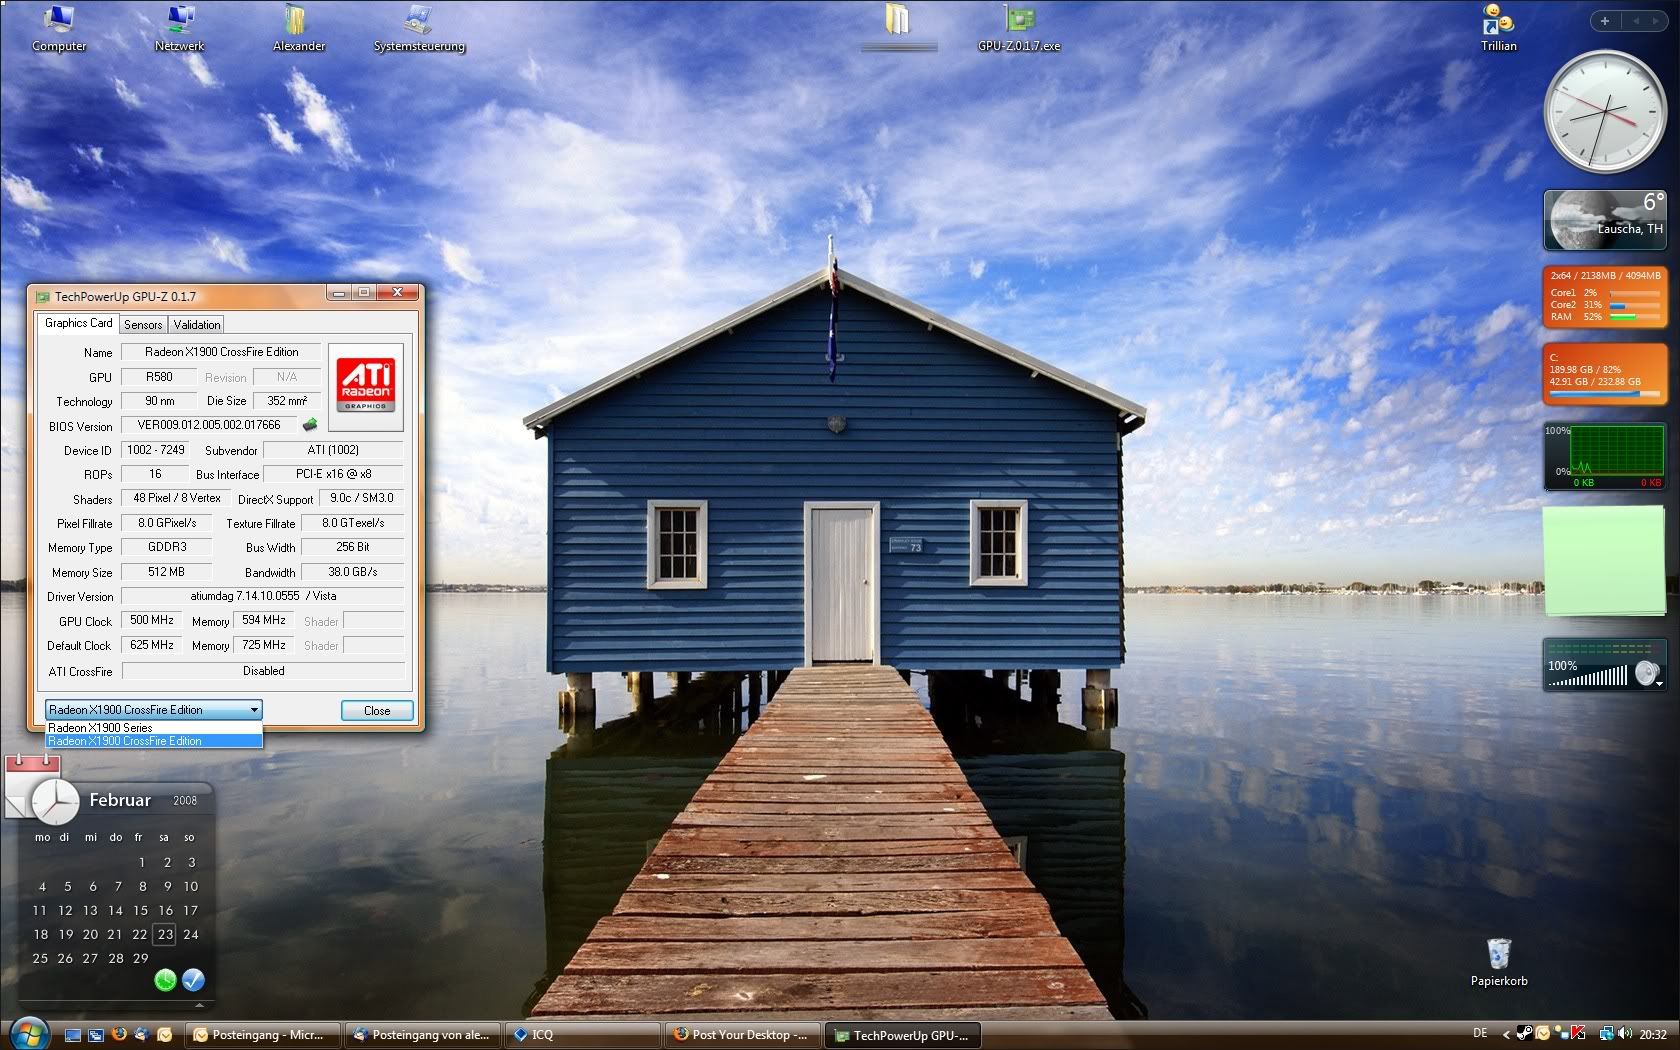
Task: Open the Trillian desktop shortcut
Action: 1498,27
